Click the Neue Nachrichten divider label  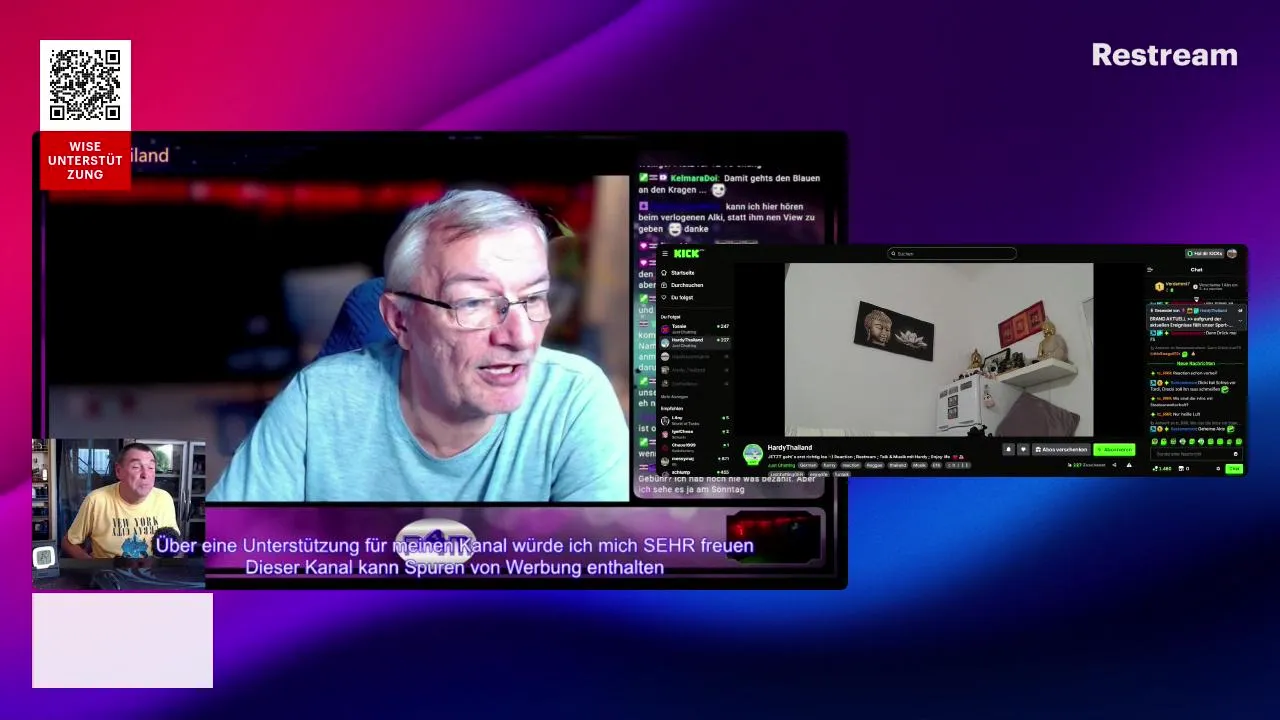pos(1196,363)
